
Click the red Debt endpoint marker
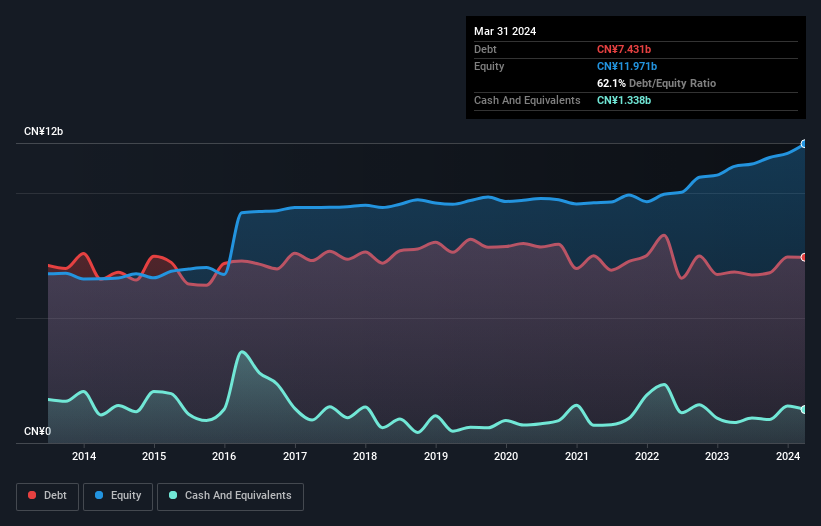804,258
